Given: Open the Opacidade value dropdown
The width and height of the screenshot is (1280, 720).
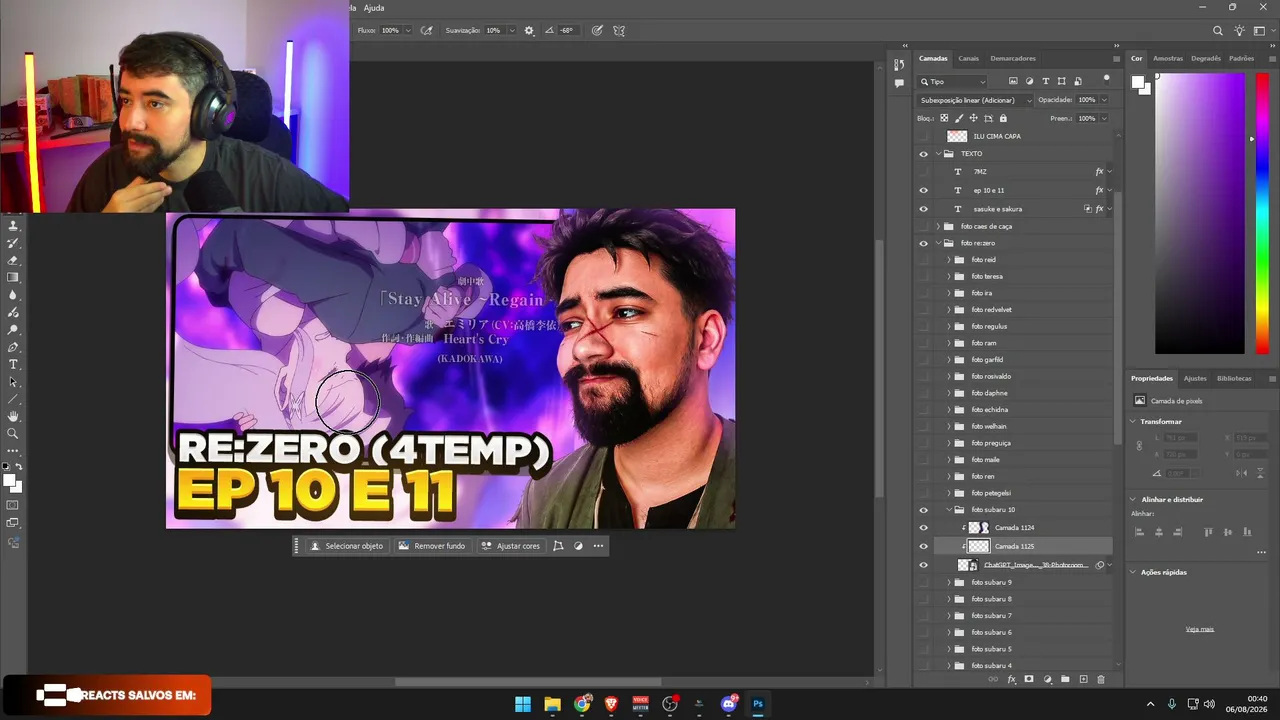Looking at the screenshot, I should pyautogui.click(x=1104, y=100).
